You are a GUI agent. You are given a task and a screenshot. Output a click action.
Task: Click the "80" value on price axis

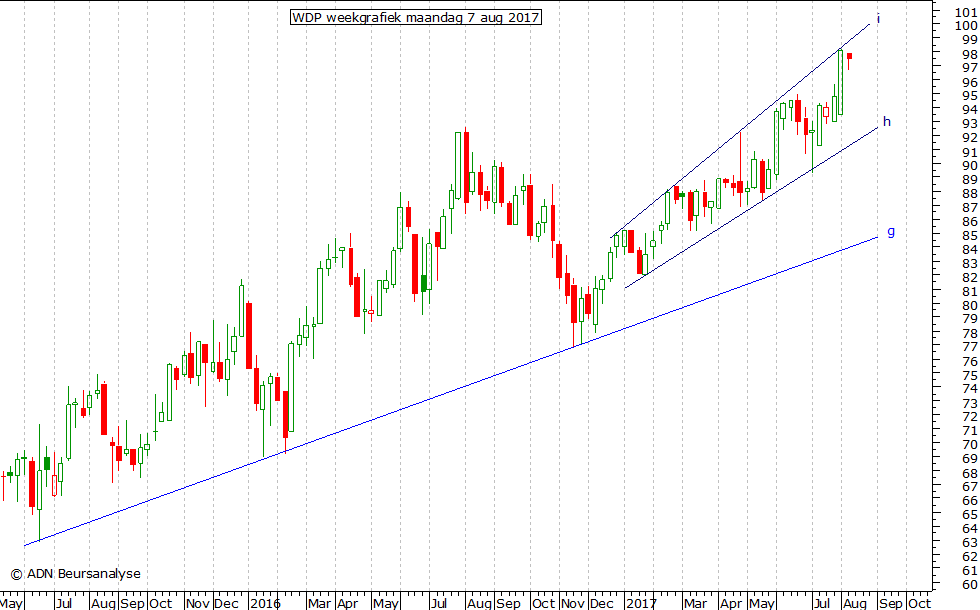[970, 306]
